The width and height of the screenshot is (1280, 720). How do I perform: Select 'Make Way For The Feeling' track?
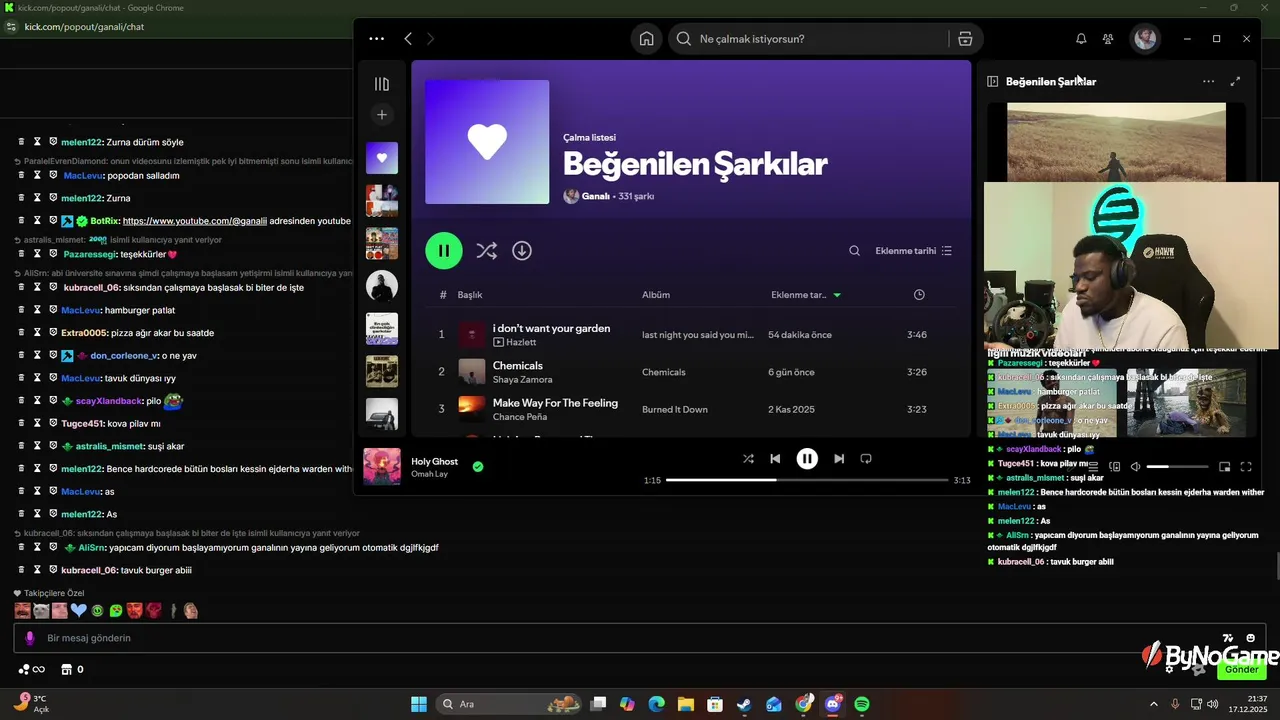(555, 403)
